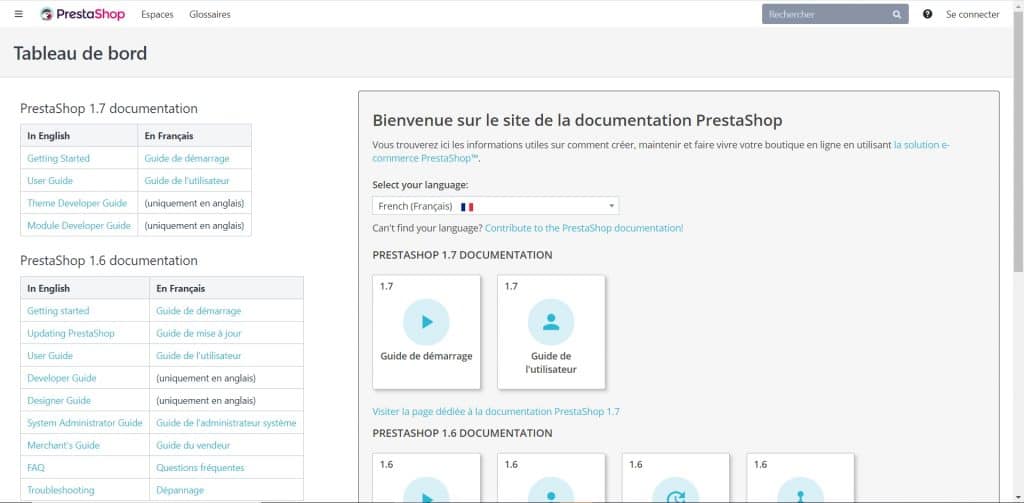Image resolution: width=1024 pixels, height=503 pixels.
Task: Open 'Contribute to the PrestaShop documentation!' link
Action: point(584,228)
